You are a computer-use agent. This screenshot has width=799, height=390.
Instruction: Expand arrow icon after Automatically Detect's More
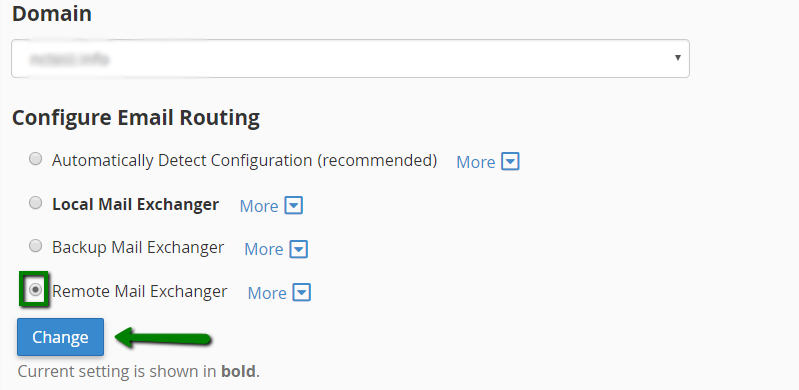coord(511,162)
